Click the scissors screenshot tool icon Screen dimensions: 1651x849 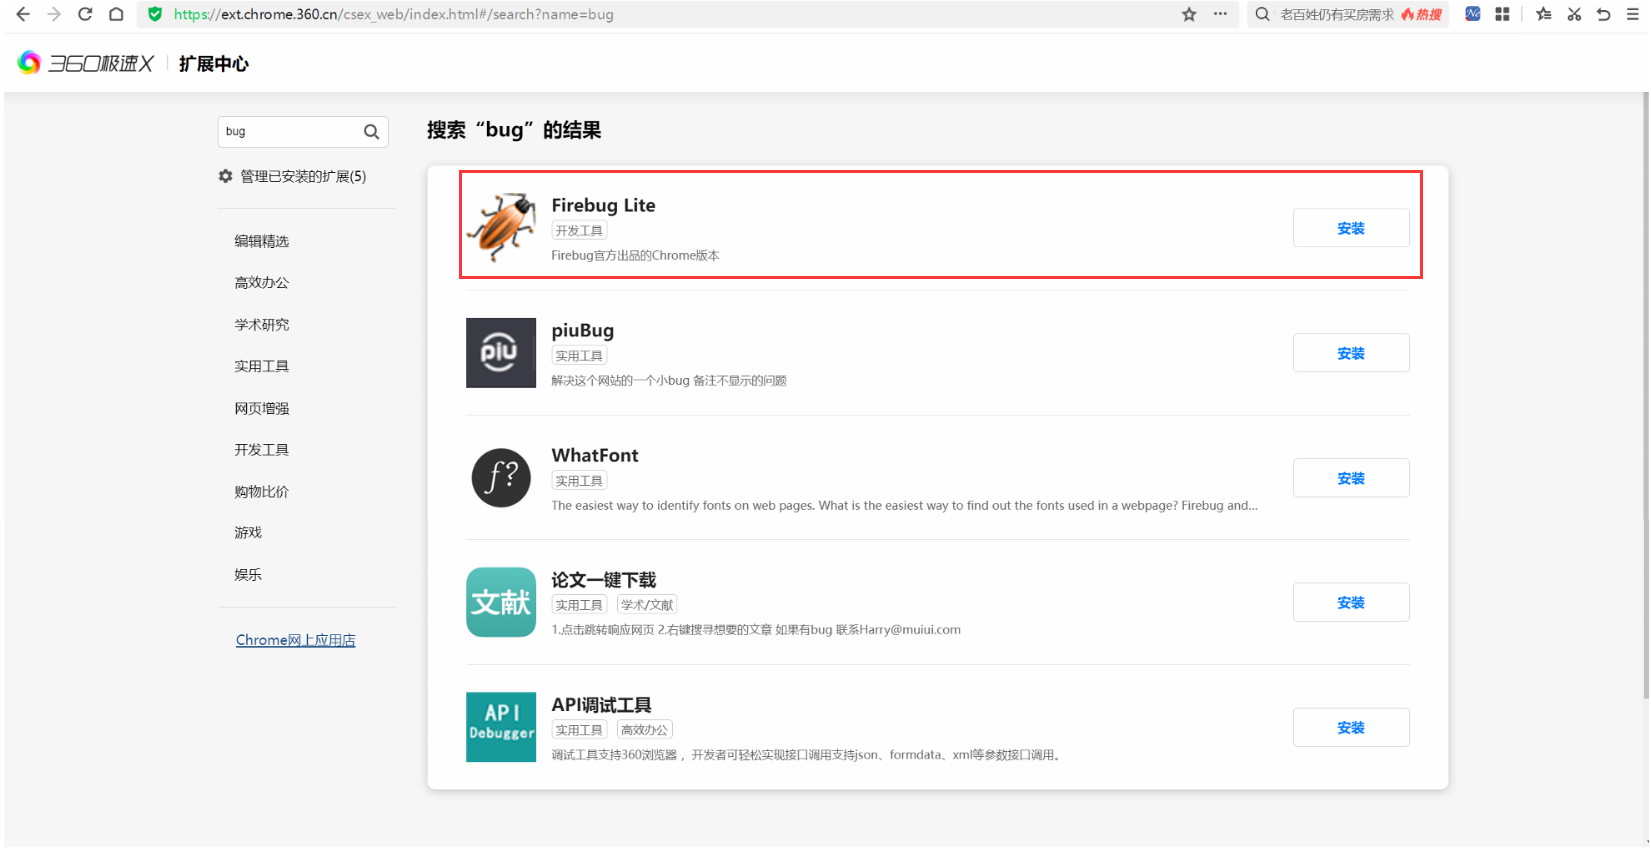1574,14
